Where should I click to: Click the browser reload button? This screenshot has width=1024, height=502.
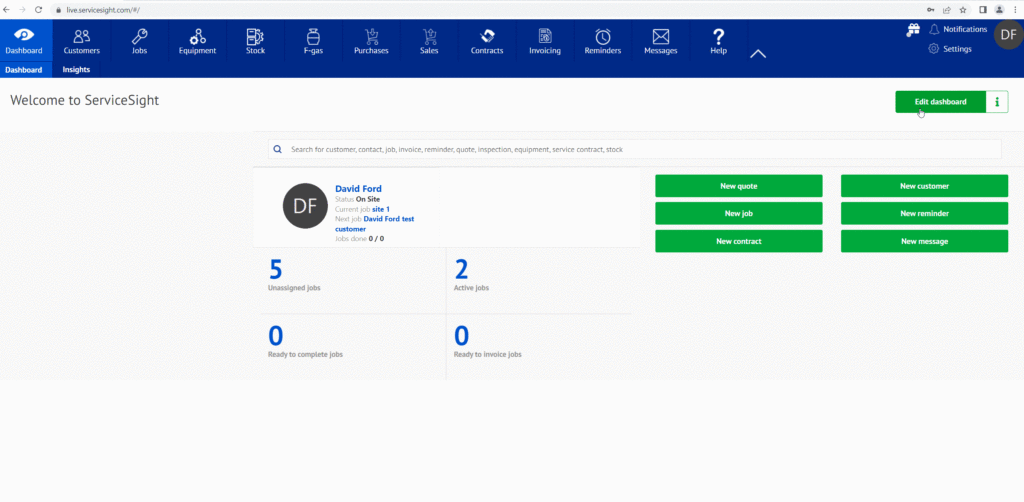pyautogui.click(x=39, y=10)
